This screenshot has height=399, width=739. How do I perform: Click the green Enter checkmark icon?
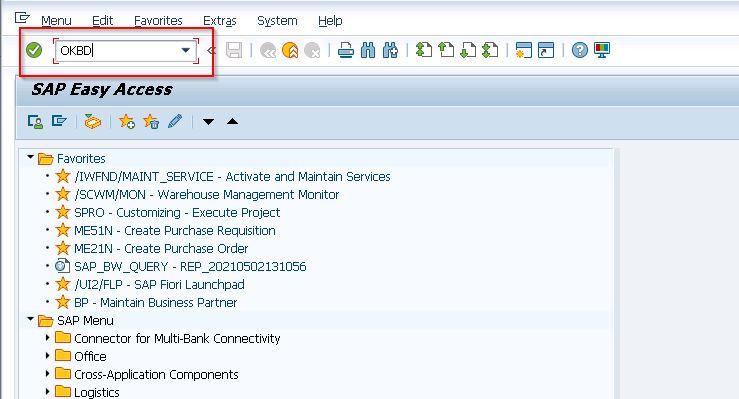(x=34, y=50)
